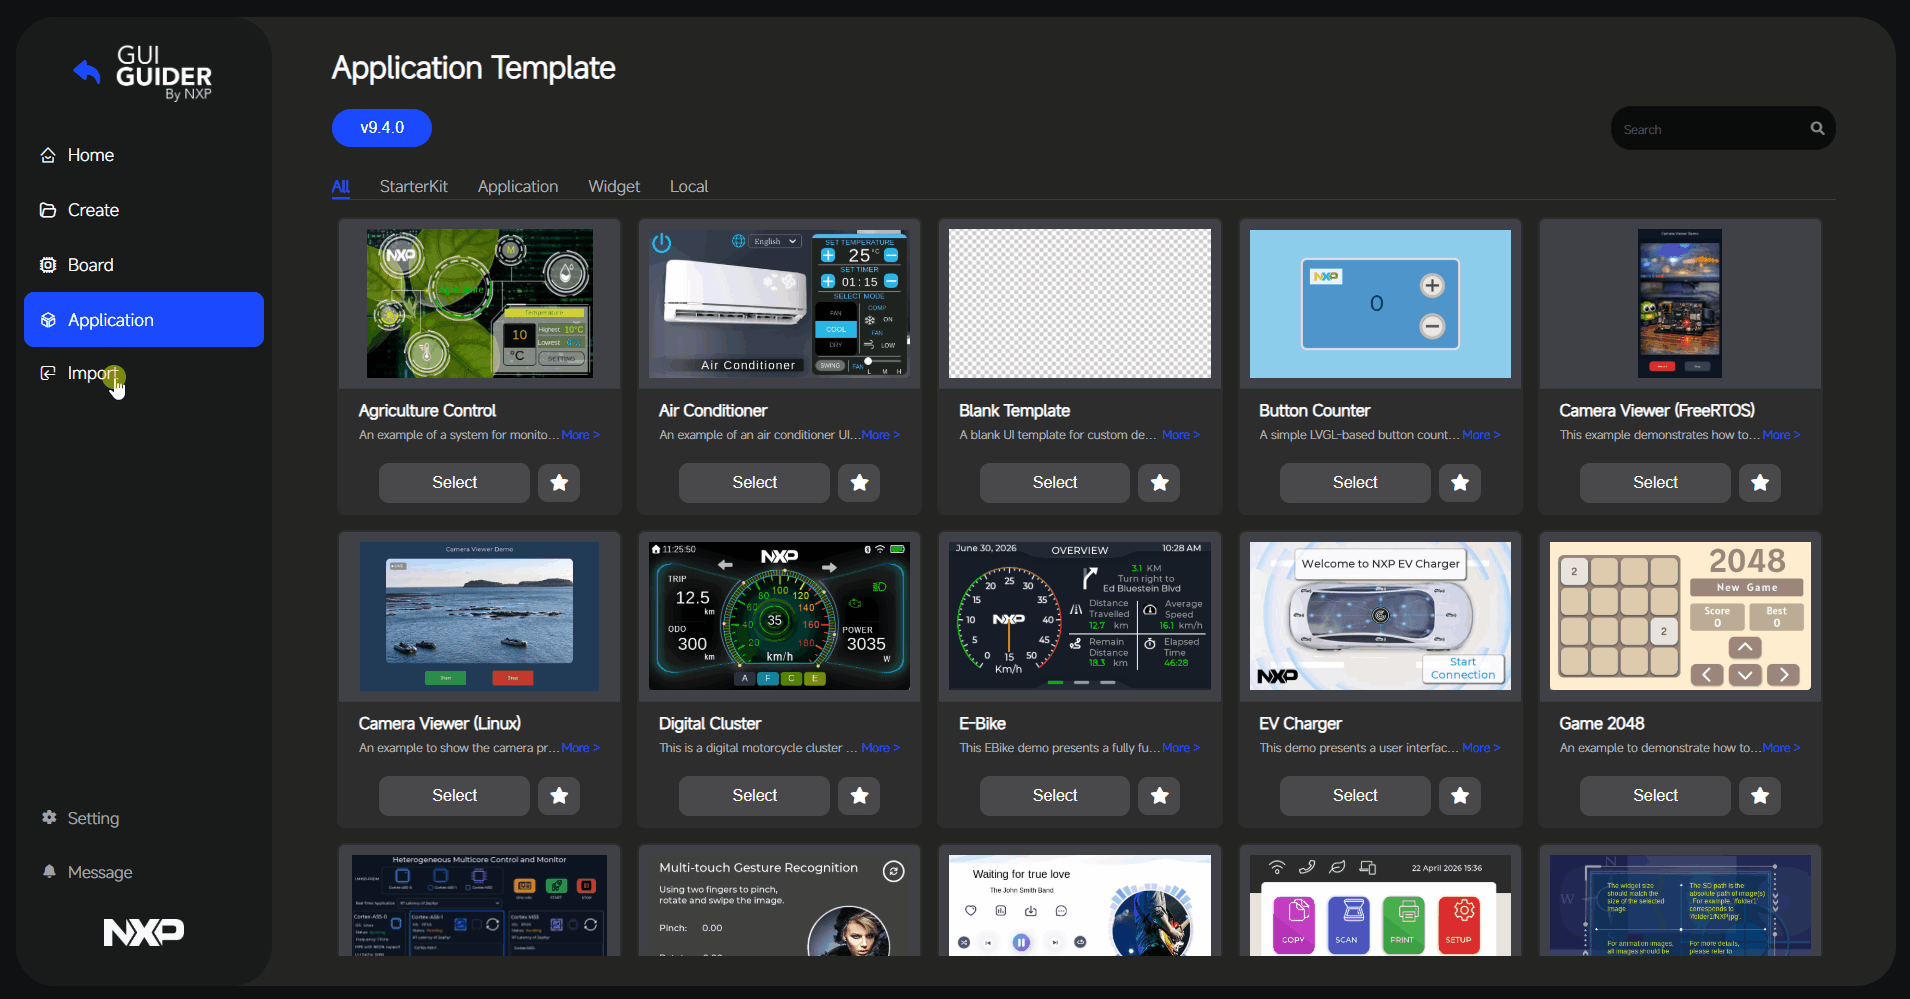Open the EV Charger preview thumbnail
Screen dimensions: 1910x999
[x=1380, y=616]
